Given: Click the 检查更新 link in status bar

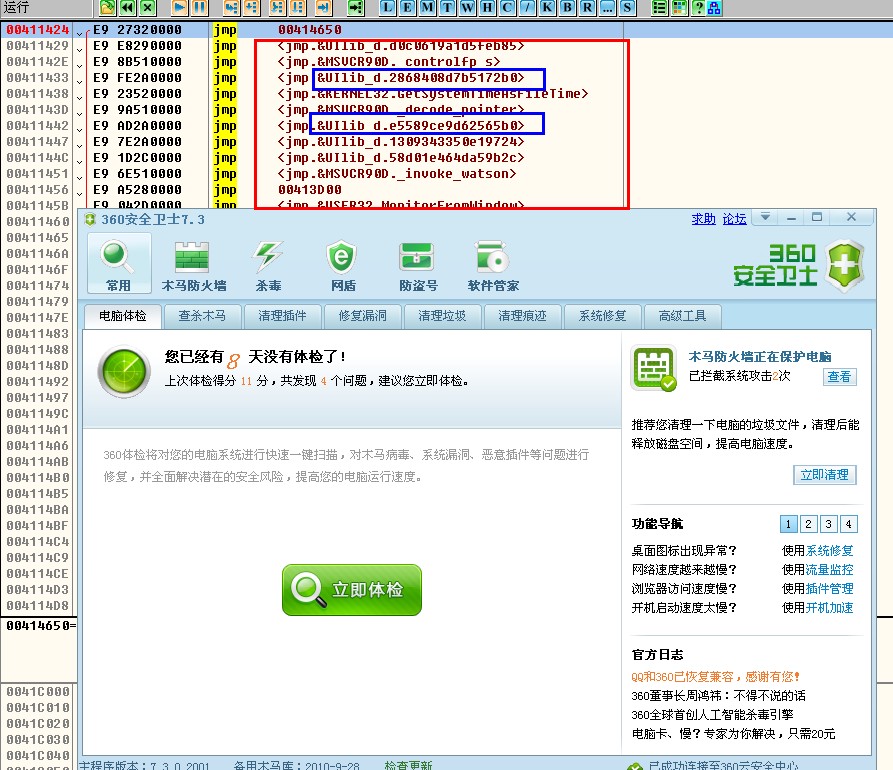Looking at the screenshot, I should (408, 765).
